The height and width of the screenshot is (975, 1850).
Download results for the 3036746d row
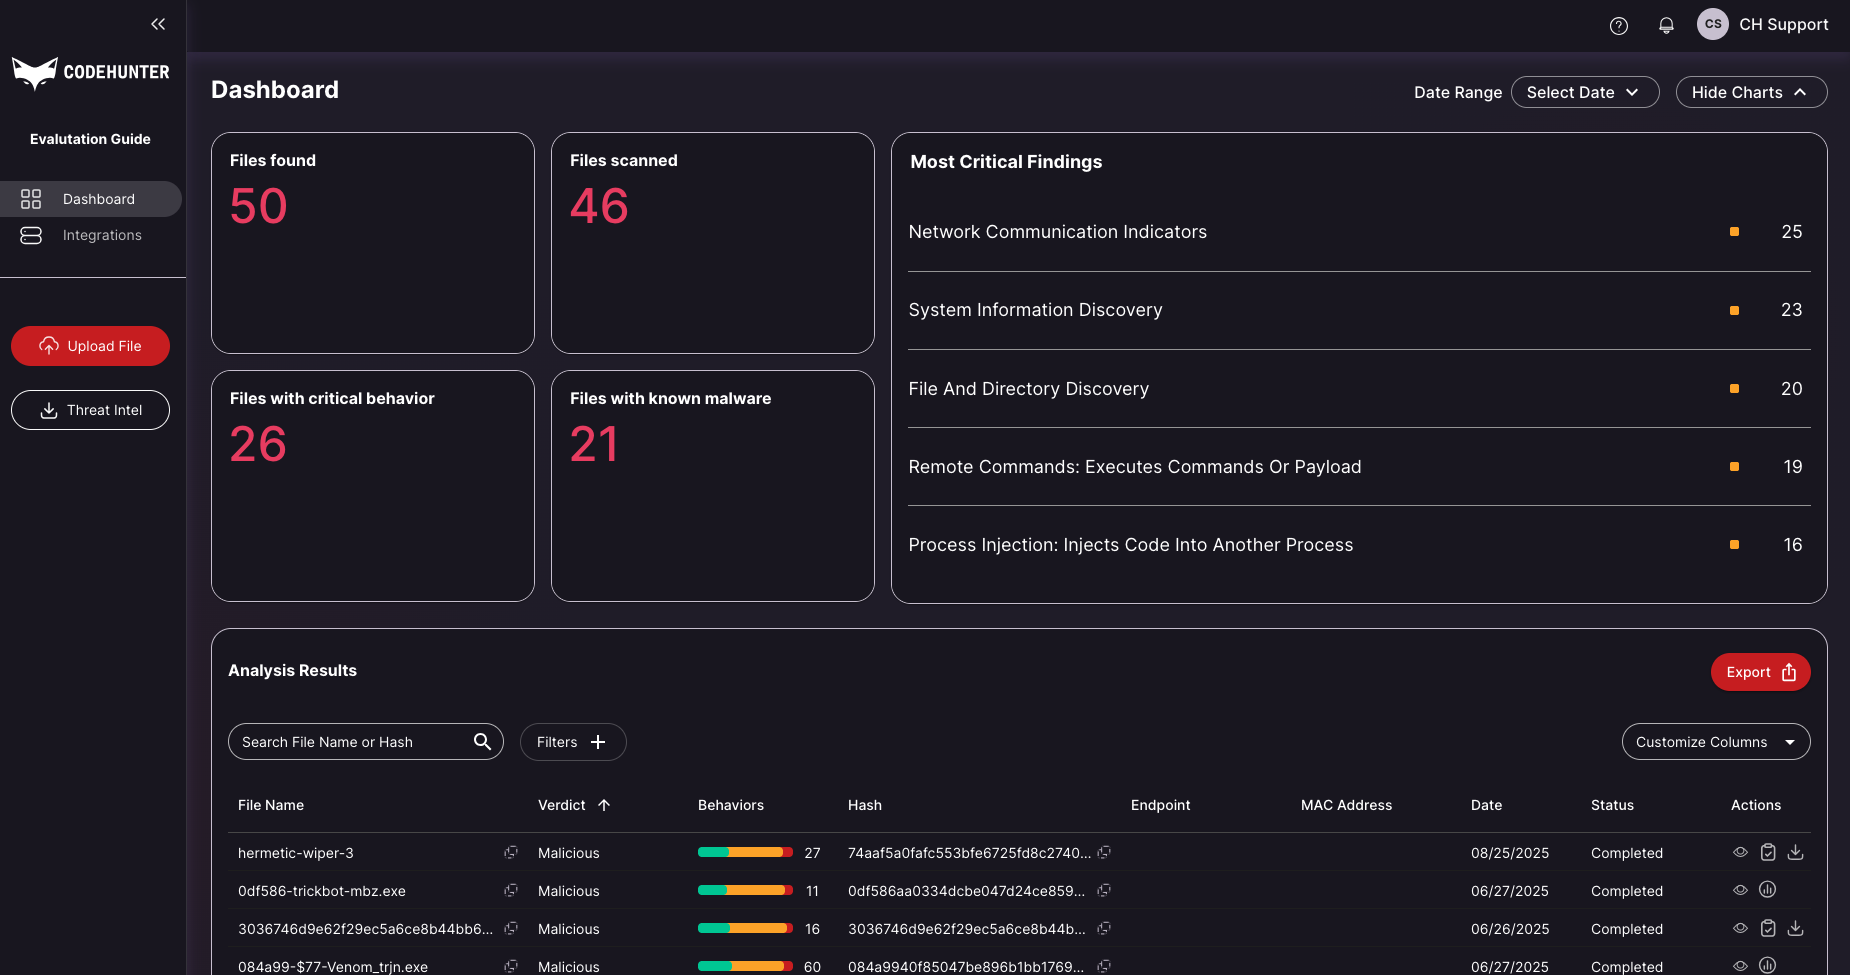pyautogui.click(x=1796, y=928)
